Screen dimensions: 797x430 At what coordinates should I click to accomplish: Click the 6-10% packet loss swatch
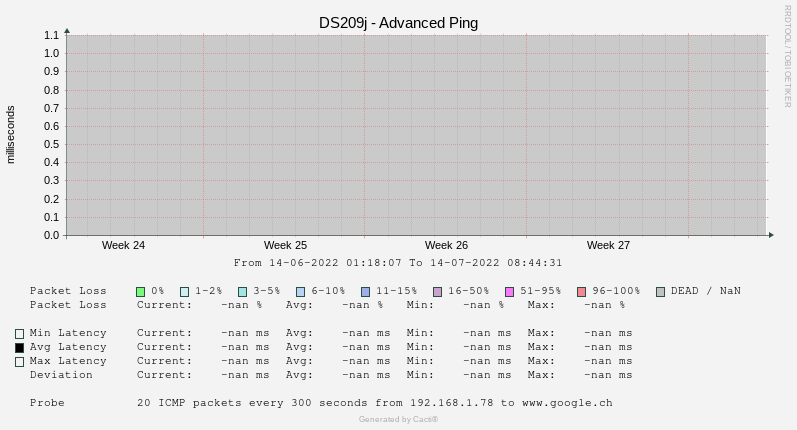(300, 292)
